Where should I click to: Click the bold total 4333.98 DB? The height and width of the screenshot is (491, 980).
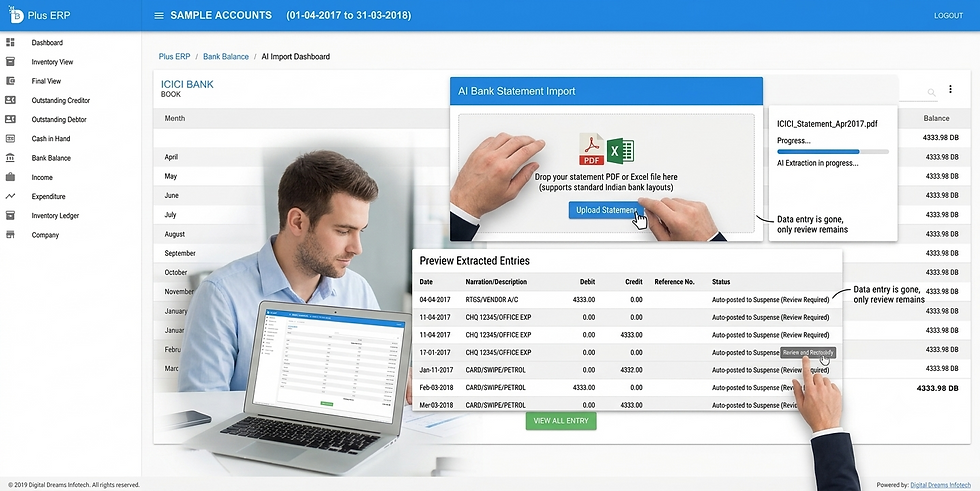point(937,388)
